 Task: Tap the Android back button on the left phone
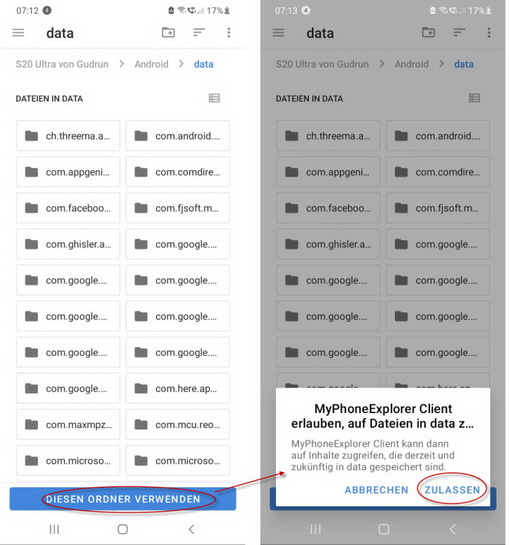[x=191, y=529]
